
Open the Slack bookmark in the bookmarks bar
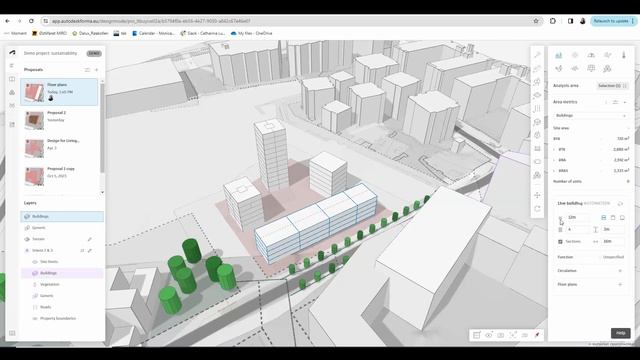(x=203, y=33)
